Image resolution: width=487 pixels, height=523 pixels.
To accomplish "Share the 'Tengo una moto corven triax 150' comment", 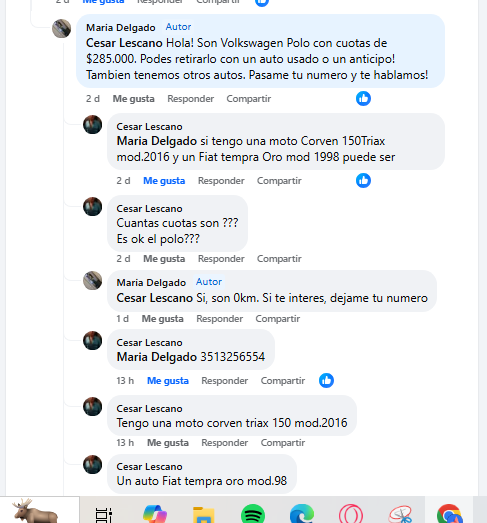I will (x=283, y=443).
